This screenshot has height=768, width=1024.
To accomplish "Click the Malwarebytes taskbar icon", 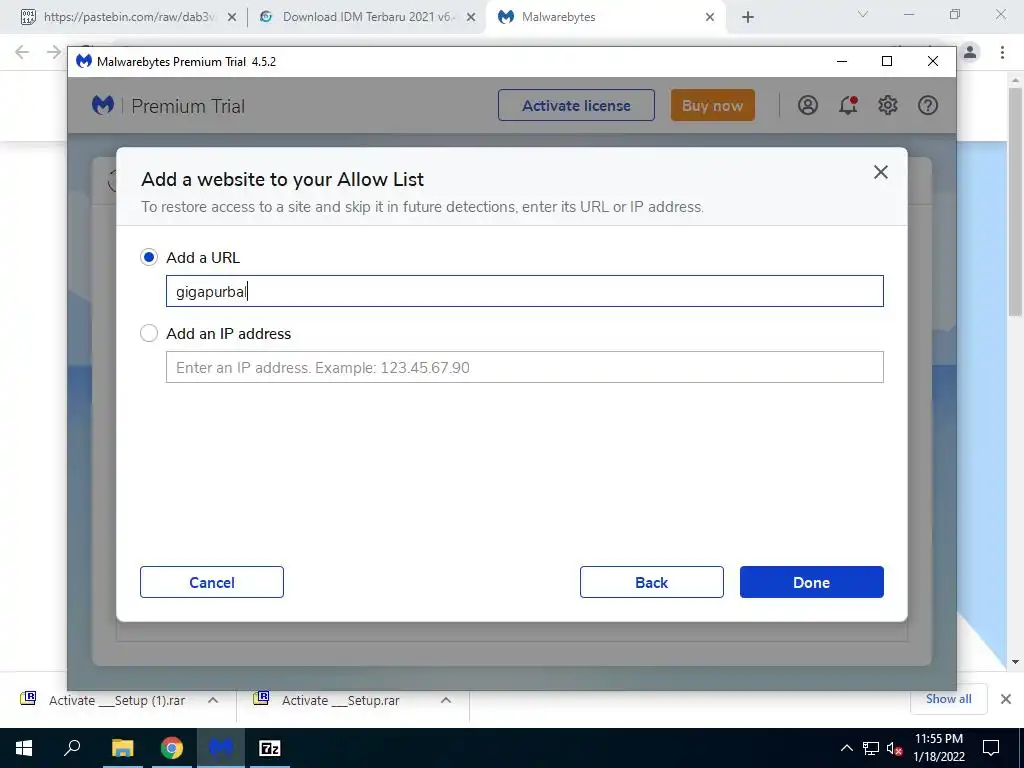I will [x=221, y=748].
